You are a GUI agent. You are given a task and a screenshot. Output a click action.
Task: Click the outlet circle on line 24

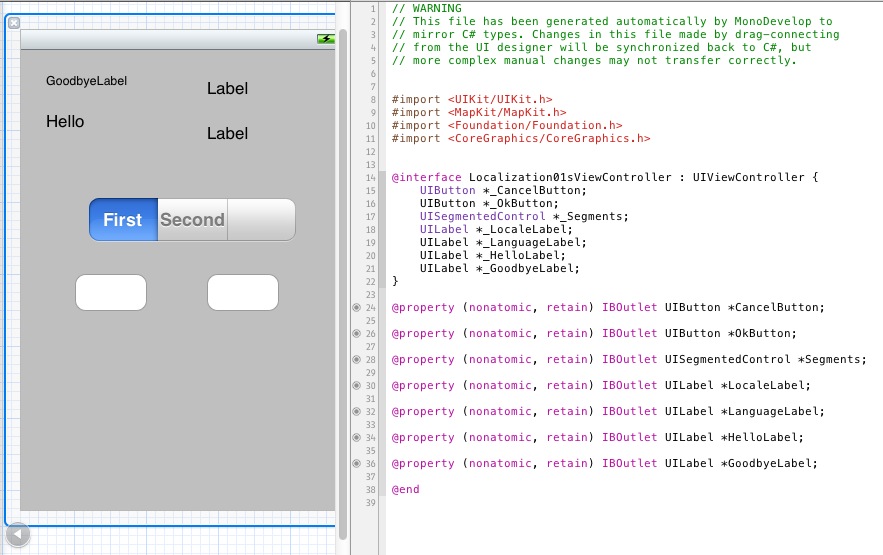pos(356,307)
